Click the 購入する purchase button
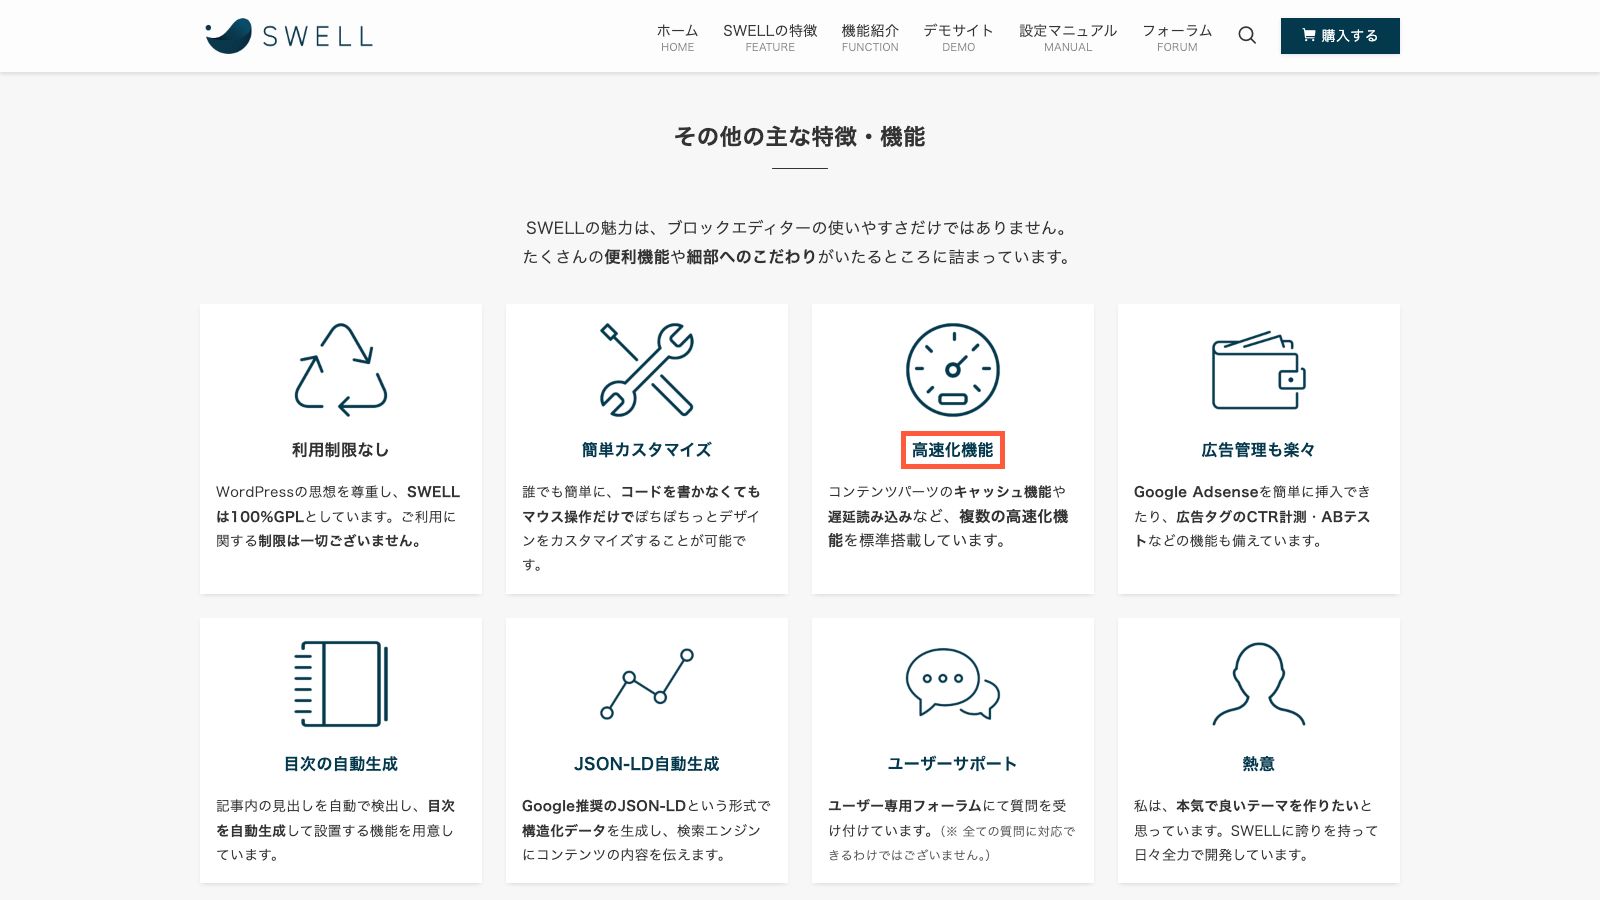 (x=1340, y=36)
